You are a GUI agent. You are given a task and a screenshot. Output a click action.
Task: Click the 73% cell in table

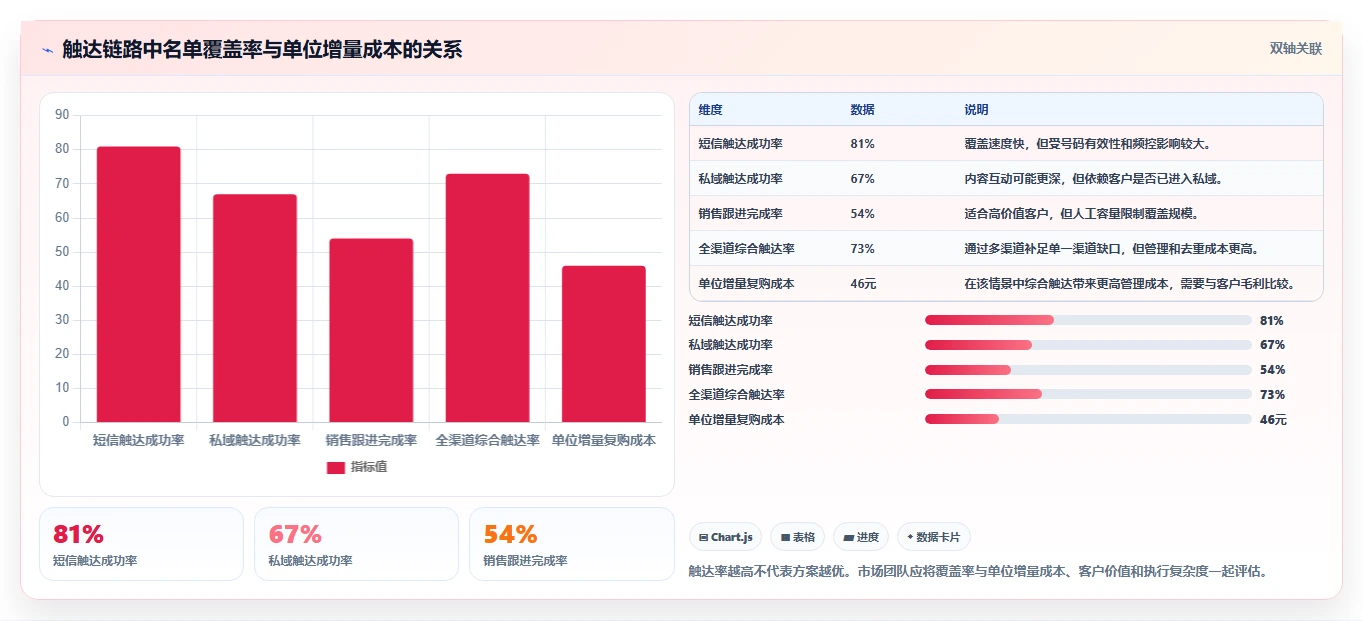click(x=862, y=249)
